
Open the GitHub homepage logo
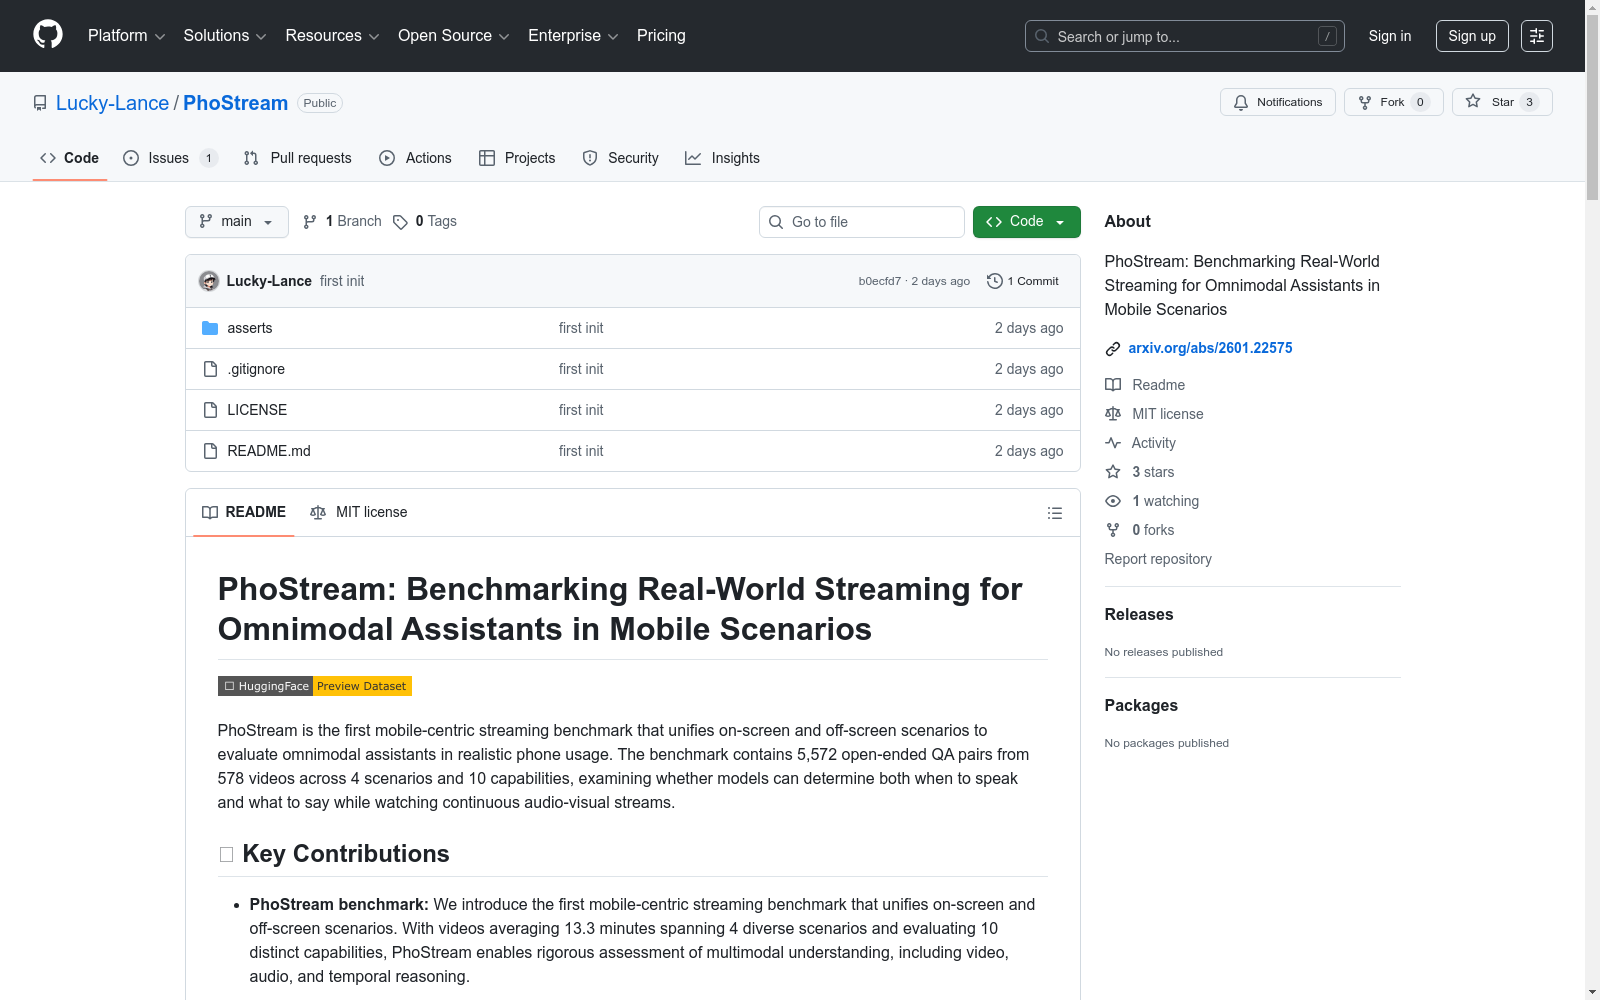click(48, 35)
